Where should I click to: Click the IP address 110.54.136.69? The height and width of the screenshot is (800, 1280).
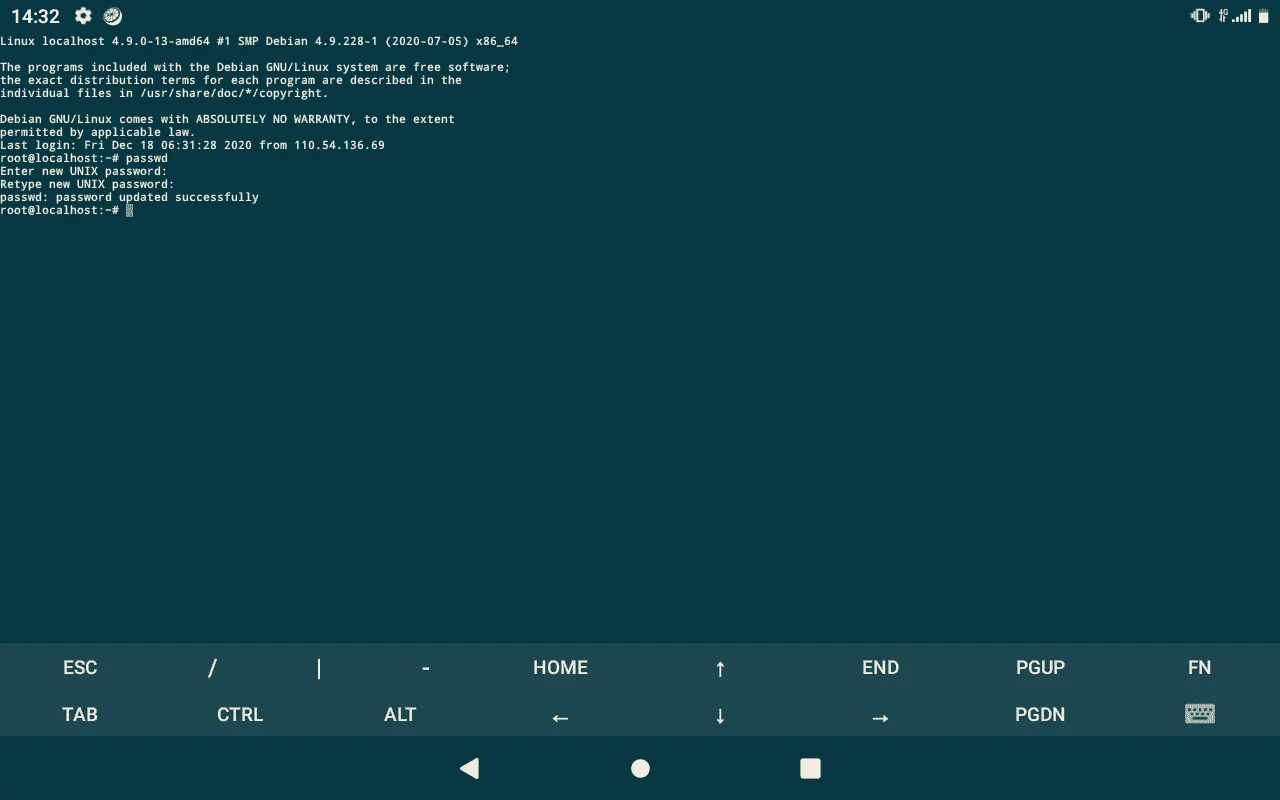coord(339,145)
